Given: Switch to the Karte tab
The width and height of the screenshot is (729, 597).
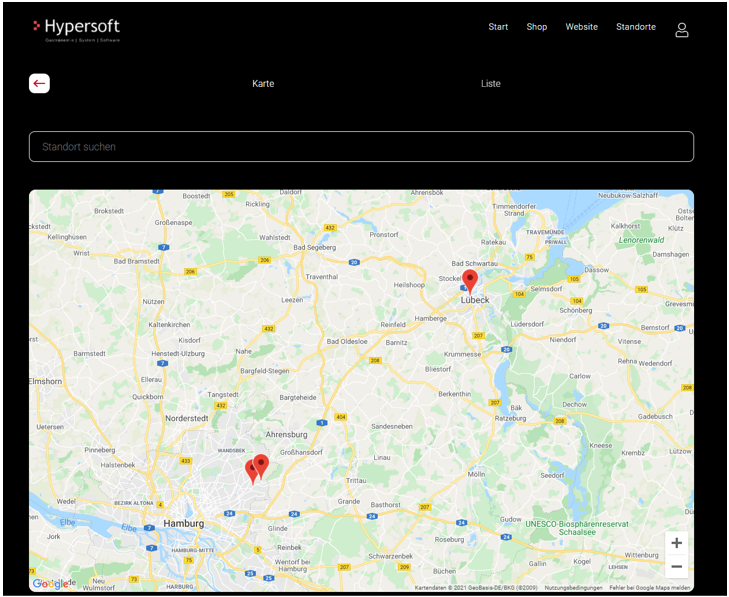Looking at the screenshot, I should pyautogui.click(x=263, y=84).
